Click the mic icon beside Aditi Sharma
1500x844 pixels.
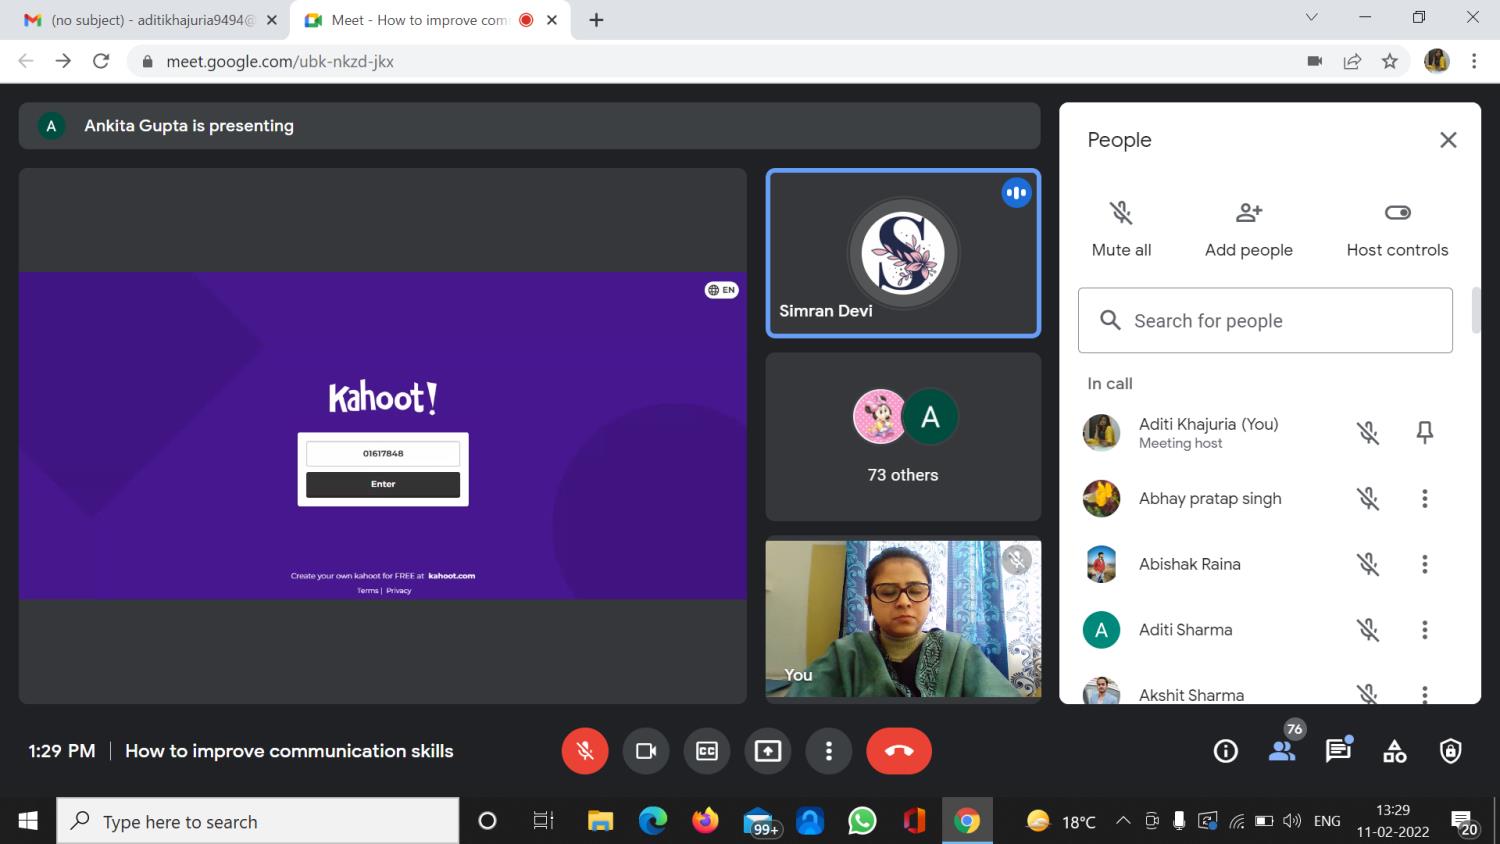click(1368, 630)
